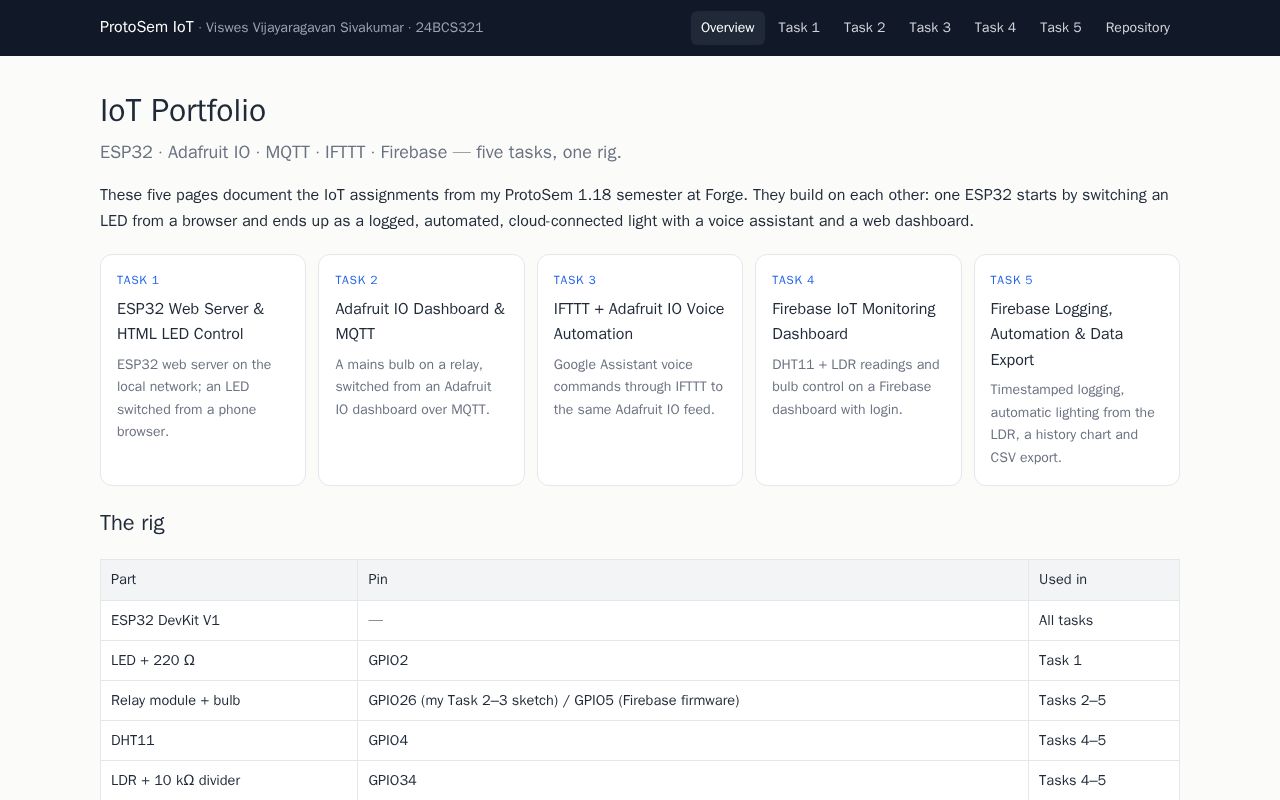Click the 'Used in' column header

(x=1104, y=580)
